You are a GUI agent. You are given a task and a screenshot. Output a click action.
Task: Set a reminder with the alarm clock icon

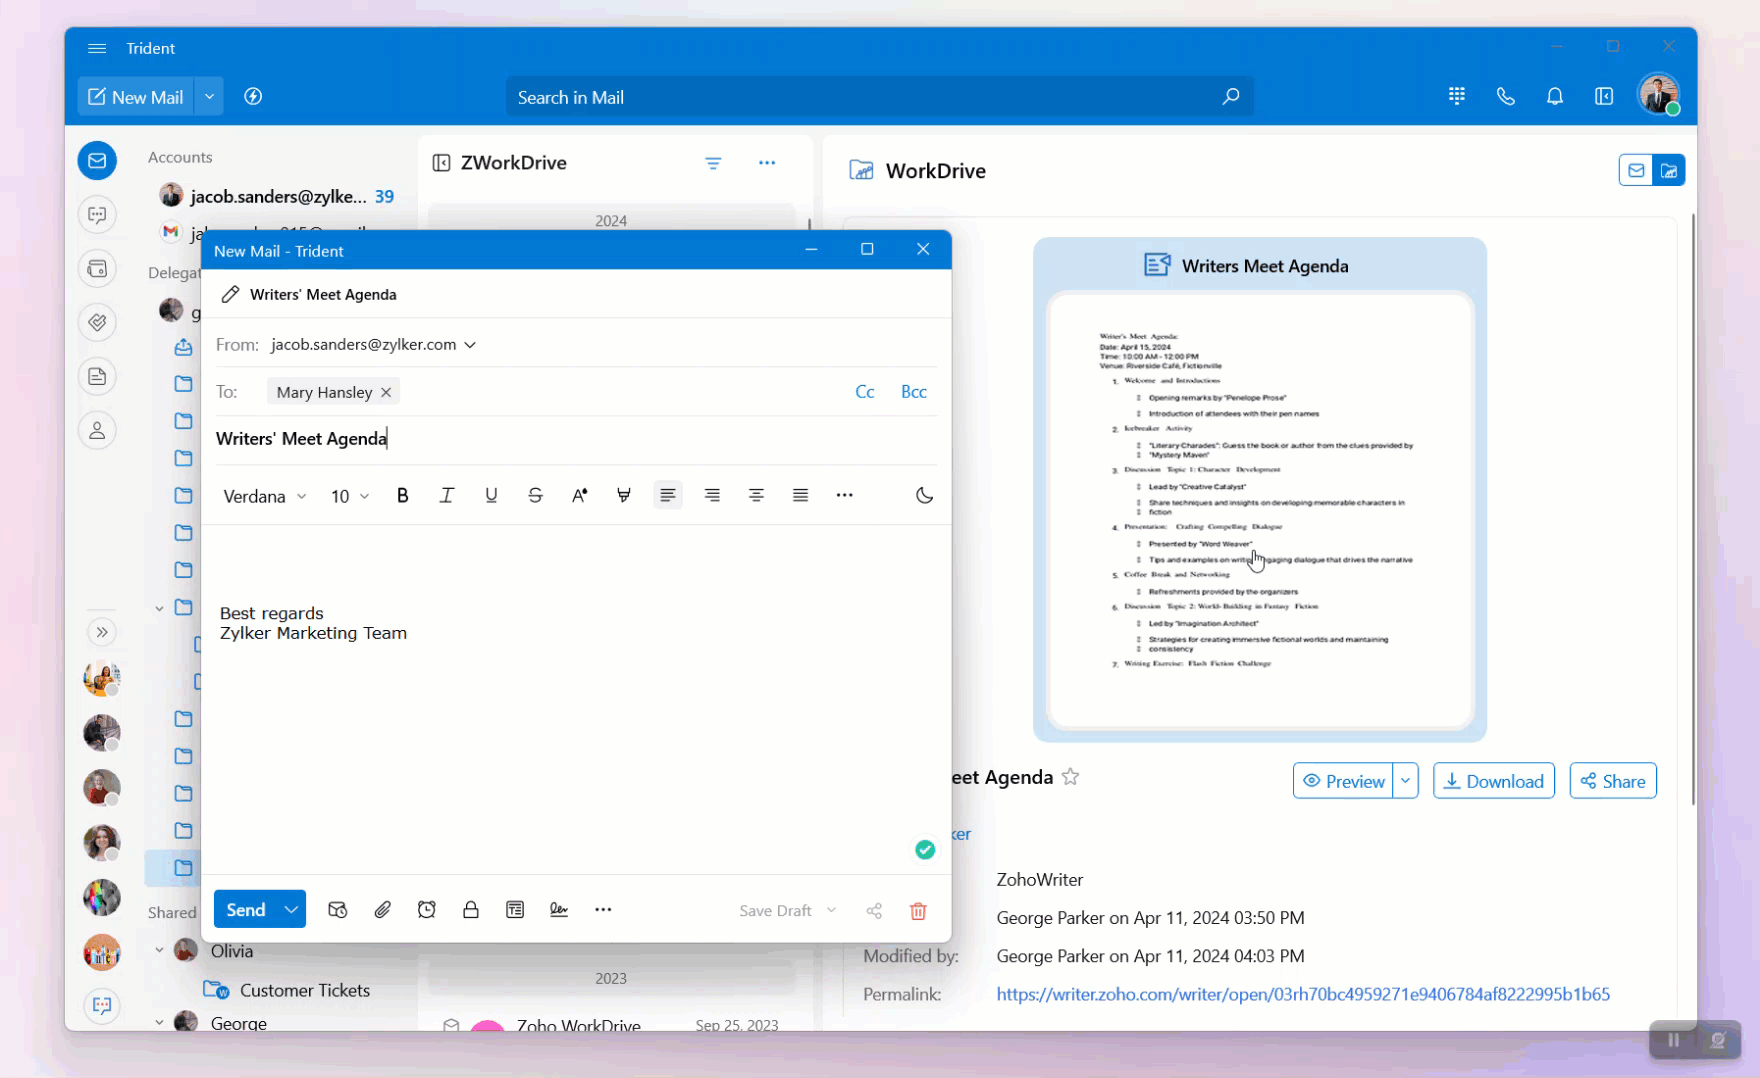pos(427,910)
